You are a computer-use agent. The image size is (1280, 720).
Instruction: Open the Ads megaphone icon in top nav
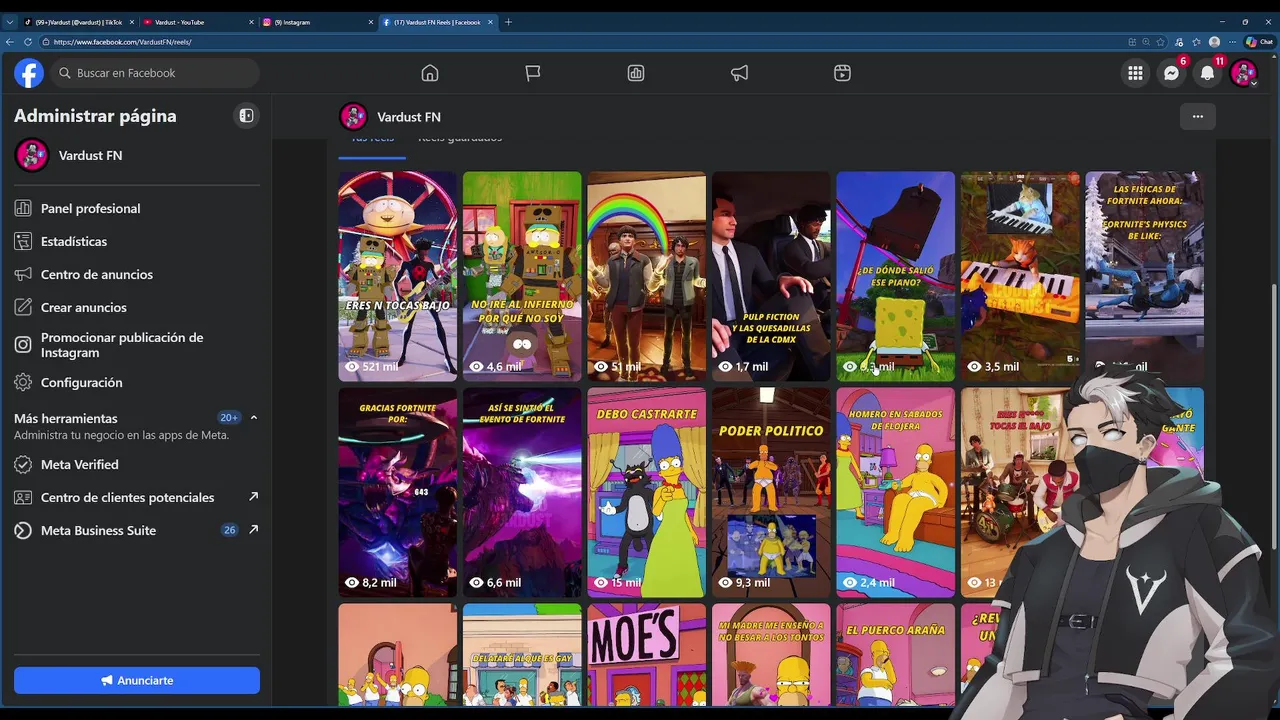[x=739, y=73]
